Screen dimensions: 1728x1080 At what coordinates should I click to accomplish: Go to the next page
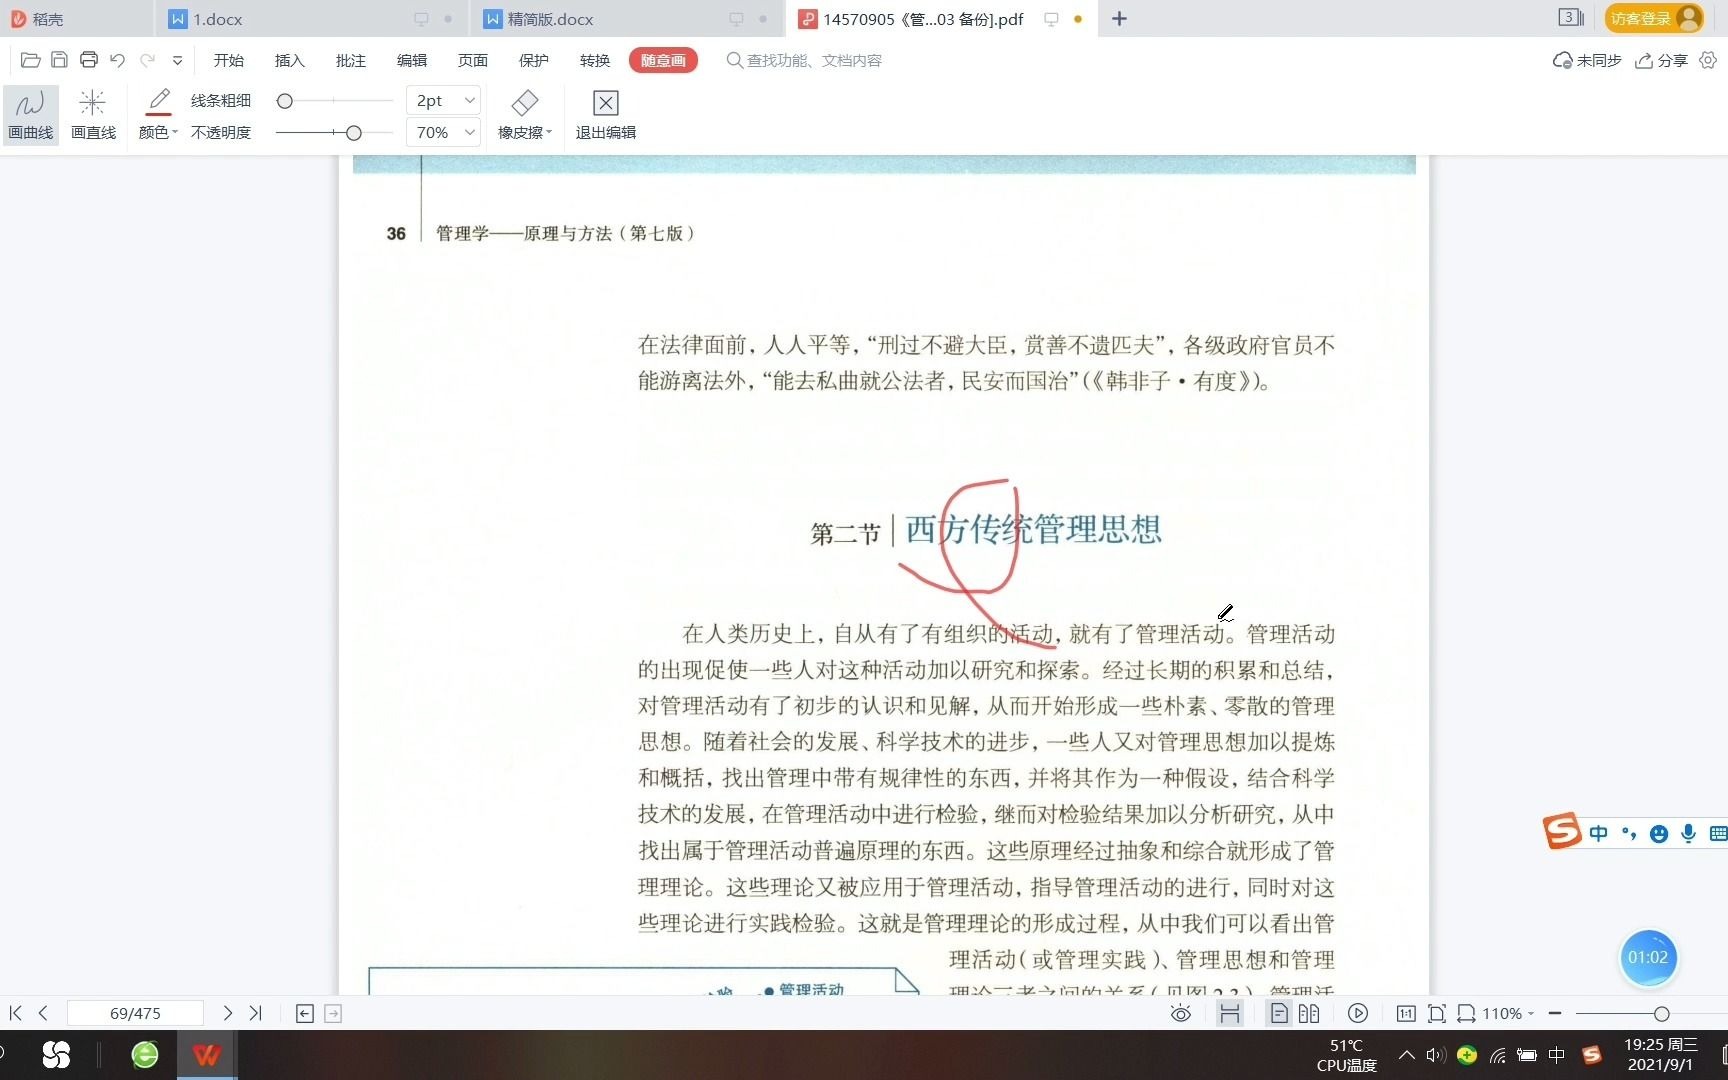coord(228,1013)
